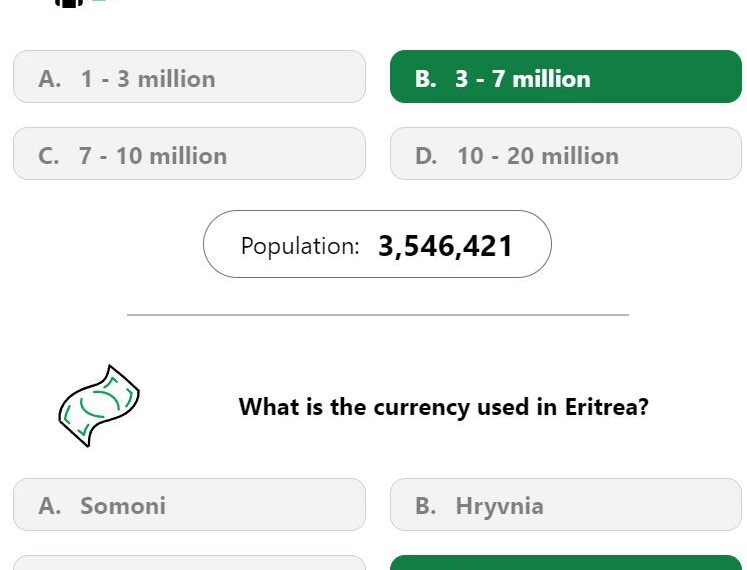The height and width of the screenshot is (570, 747).
Task: Click the population figure 3,546,421
Action: pos(445,246)
